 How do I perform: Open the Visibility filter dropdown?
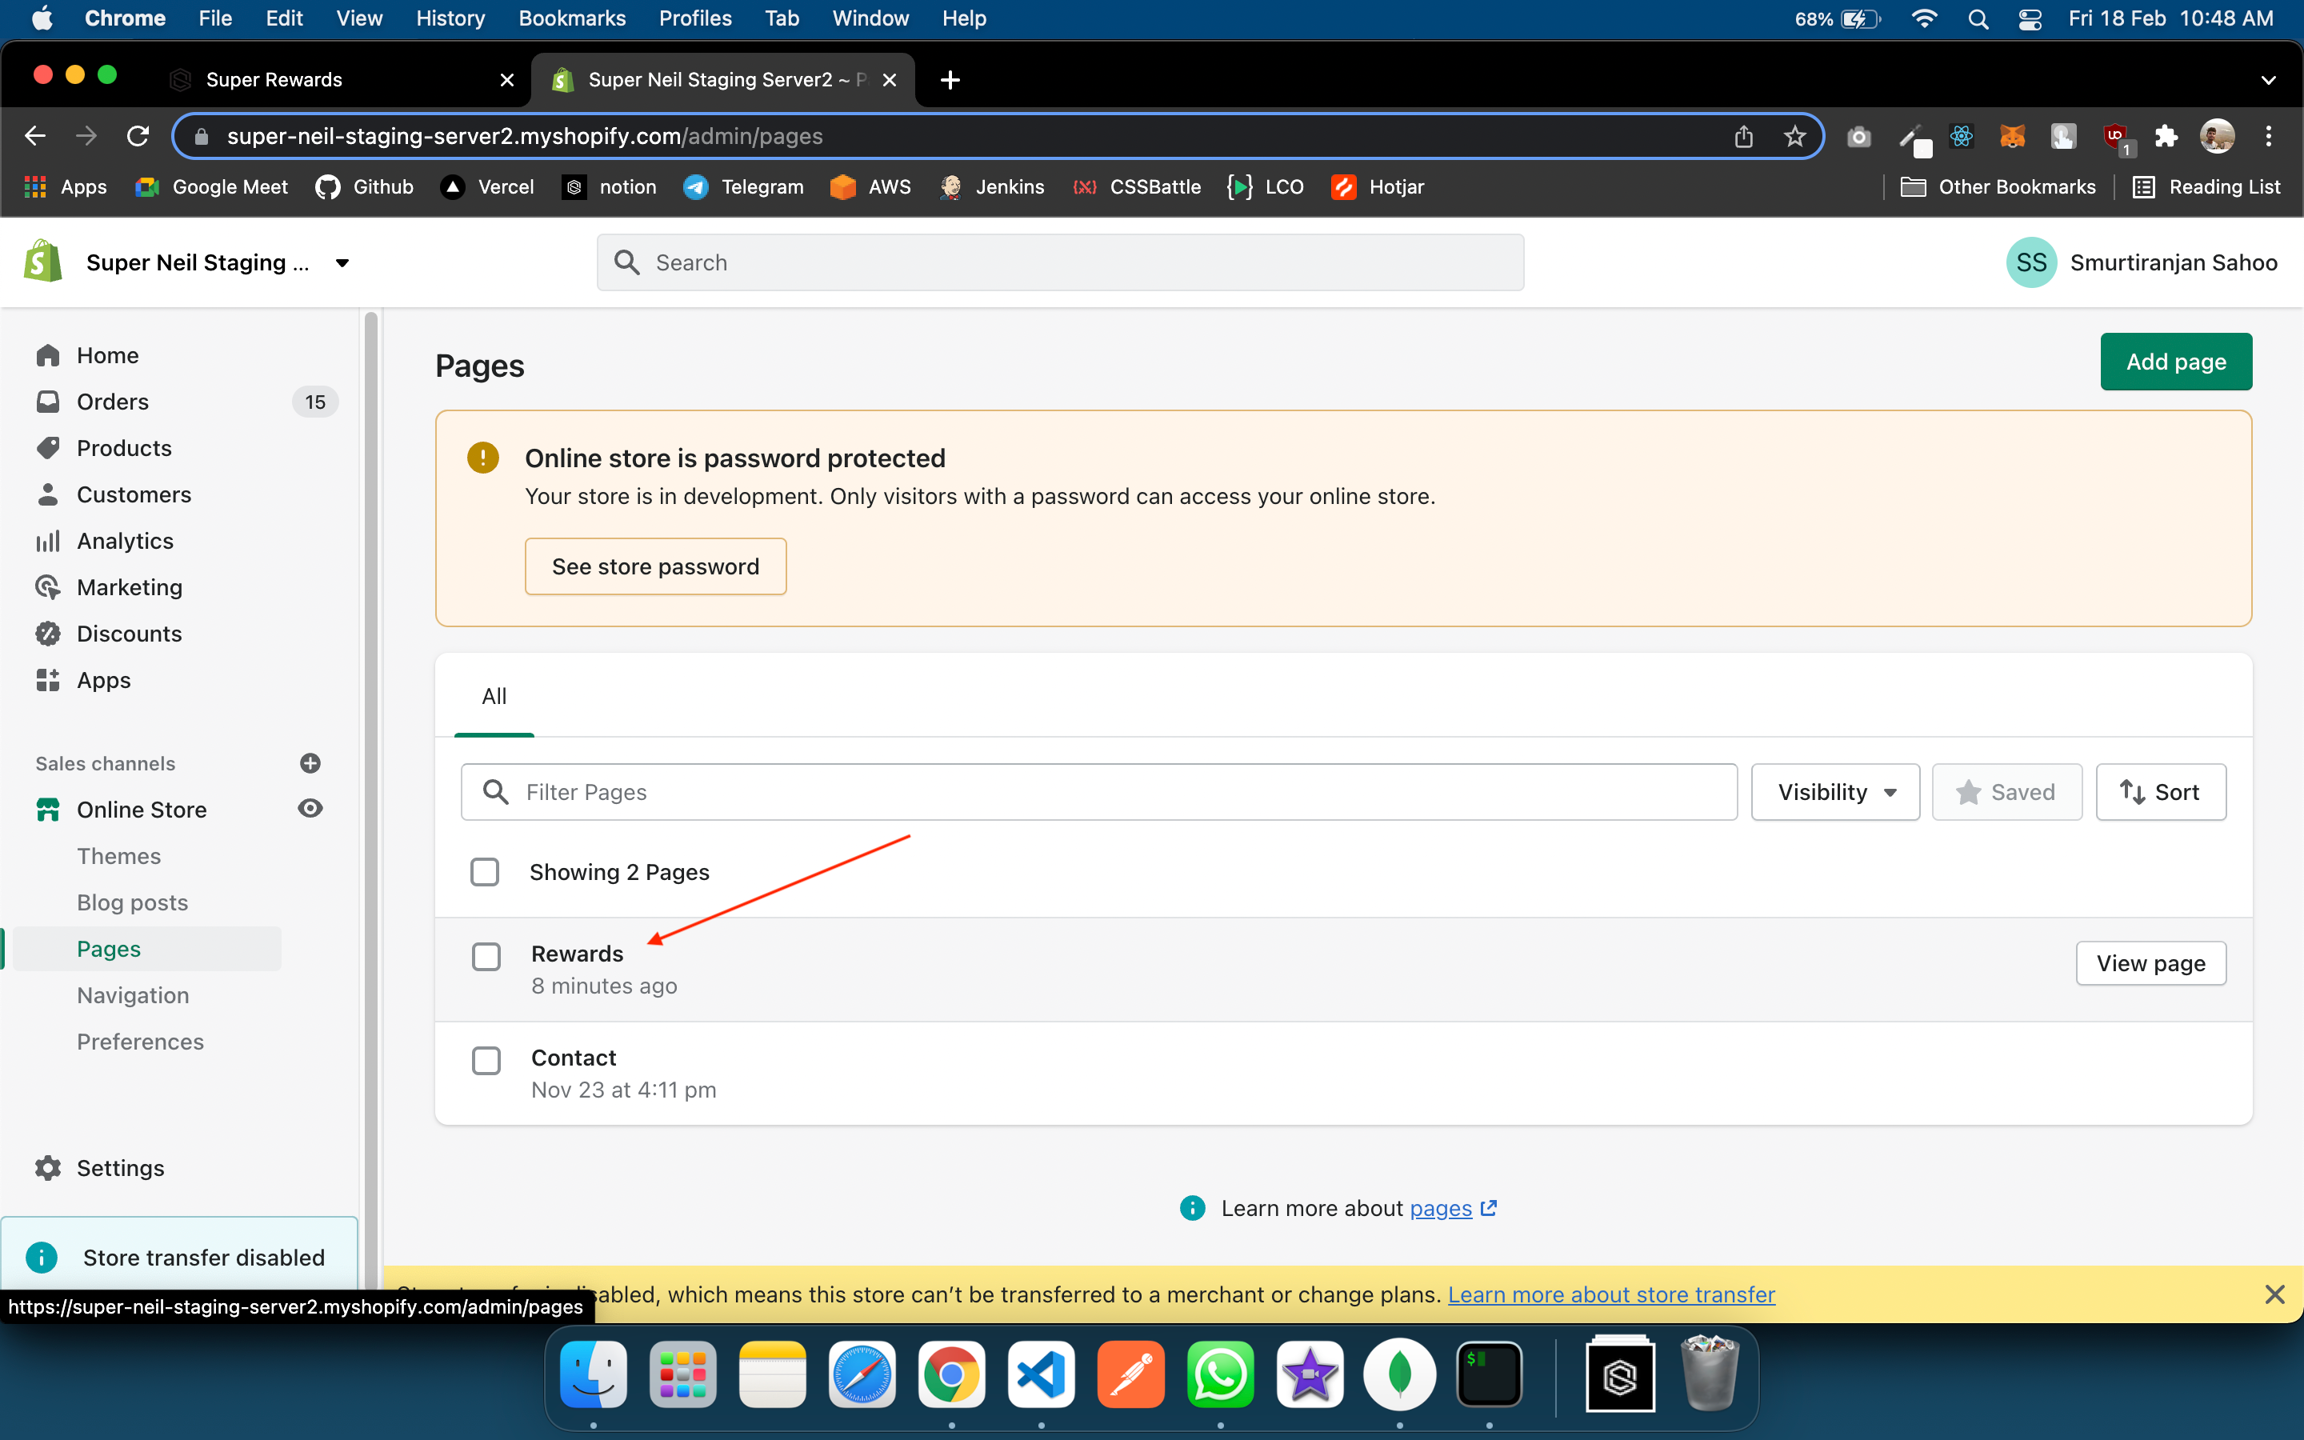(x=1835, y=792)
